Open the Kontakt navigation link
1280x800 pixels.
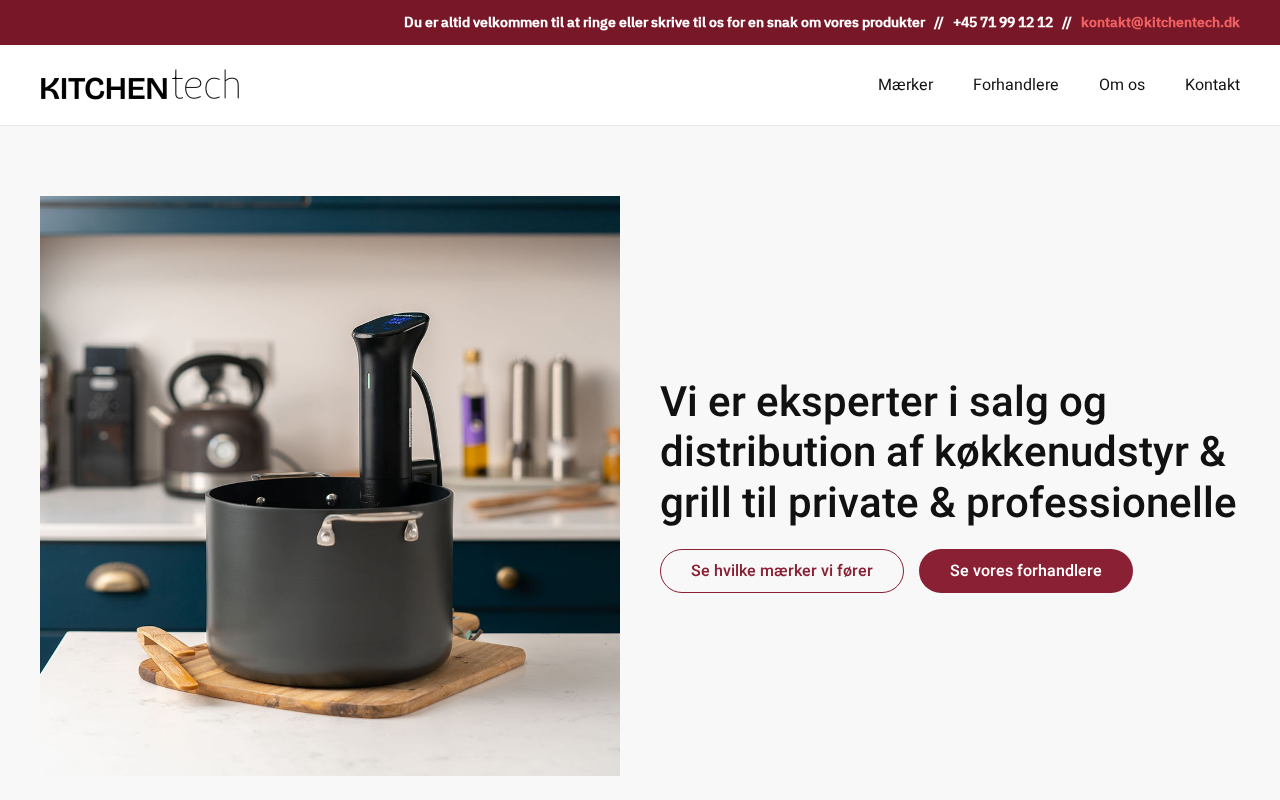point(1212,85)
